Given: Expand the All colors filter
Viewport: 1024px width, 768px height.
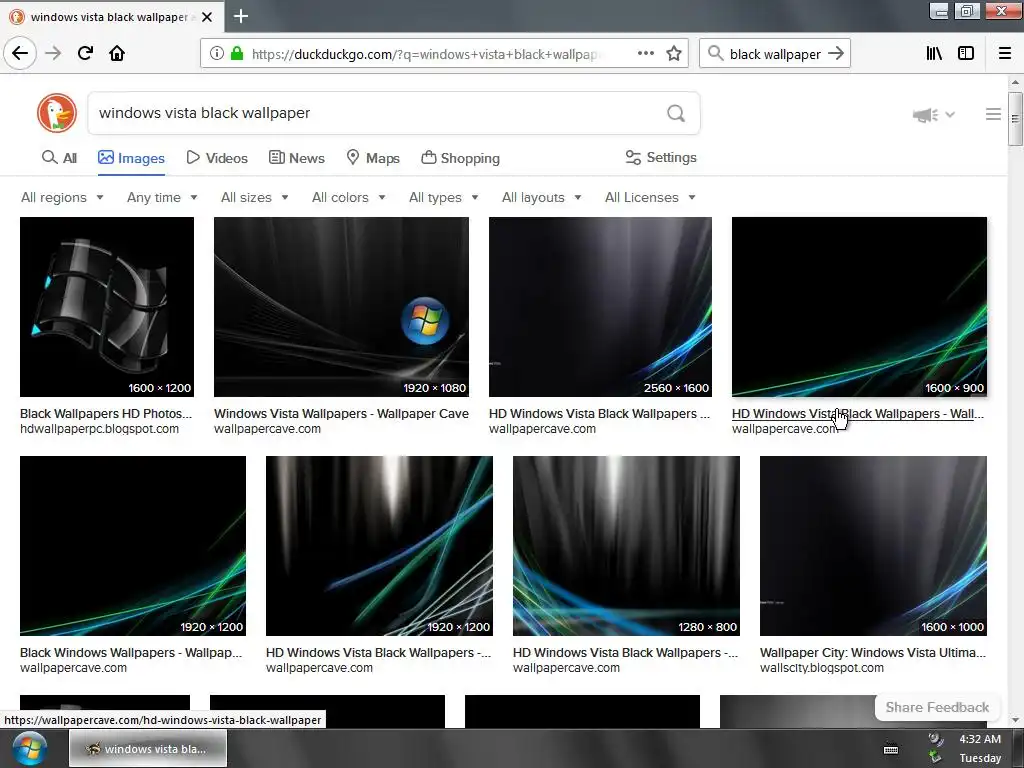Looking at the screenshot, I should (348, 197).
